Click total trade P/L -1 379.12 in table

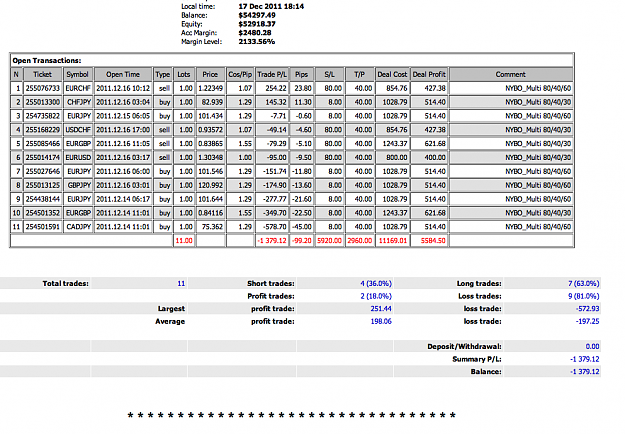[272, 241]
